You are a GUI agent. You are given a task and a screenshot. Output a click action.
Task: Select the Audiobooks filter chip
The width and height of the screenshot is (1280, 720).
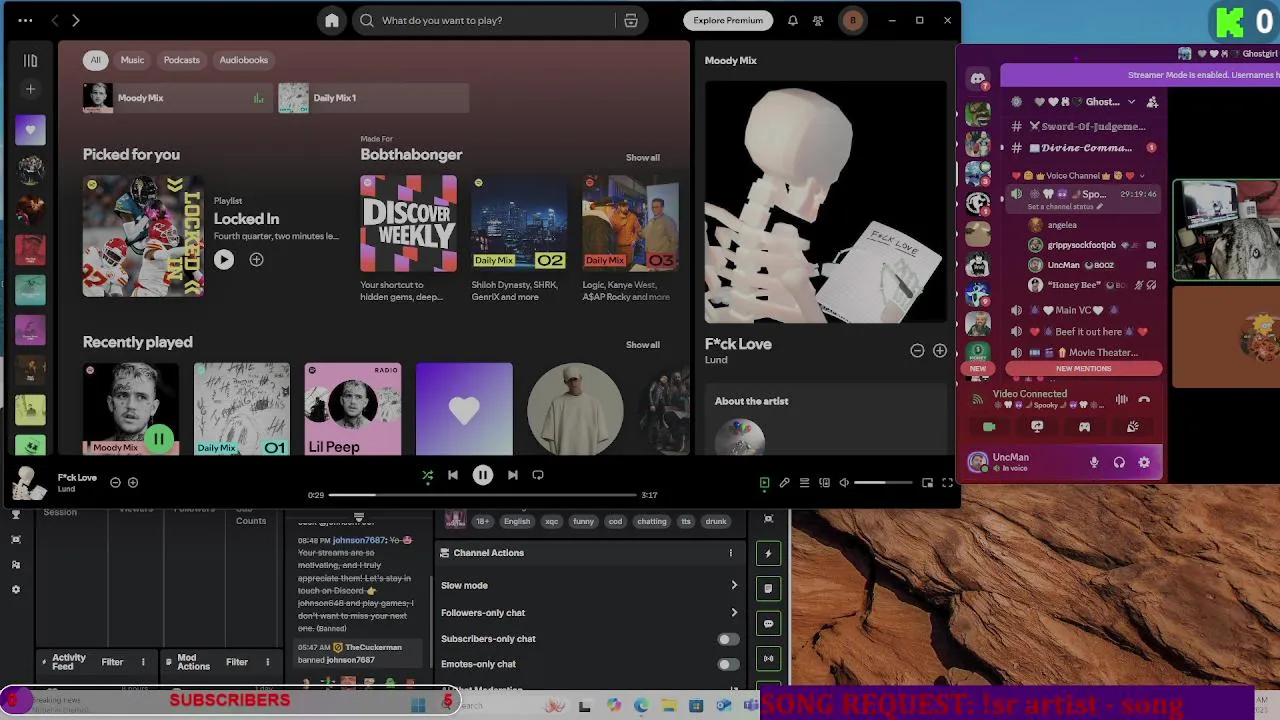coord(244,60)
